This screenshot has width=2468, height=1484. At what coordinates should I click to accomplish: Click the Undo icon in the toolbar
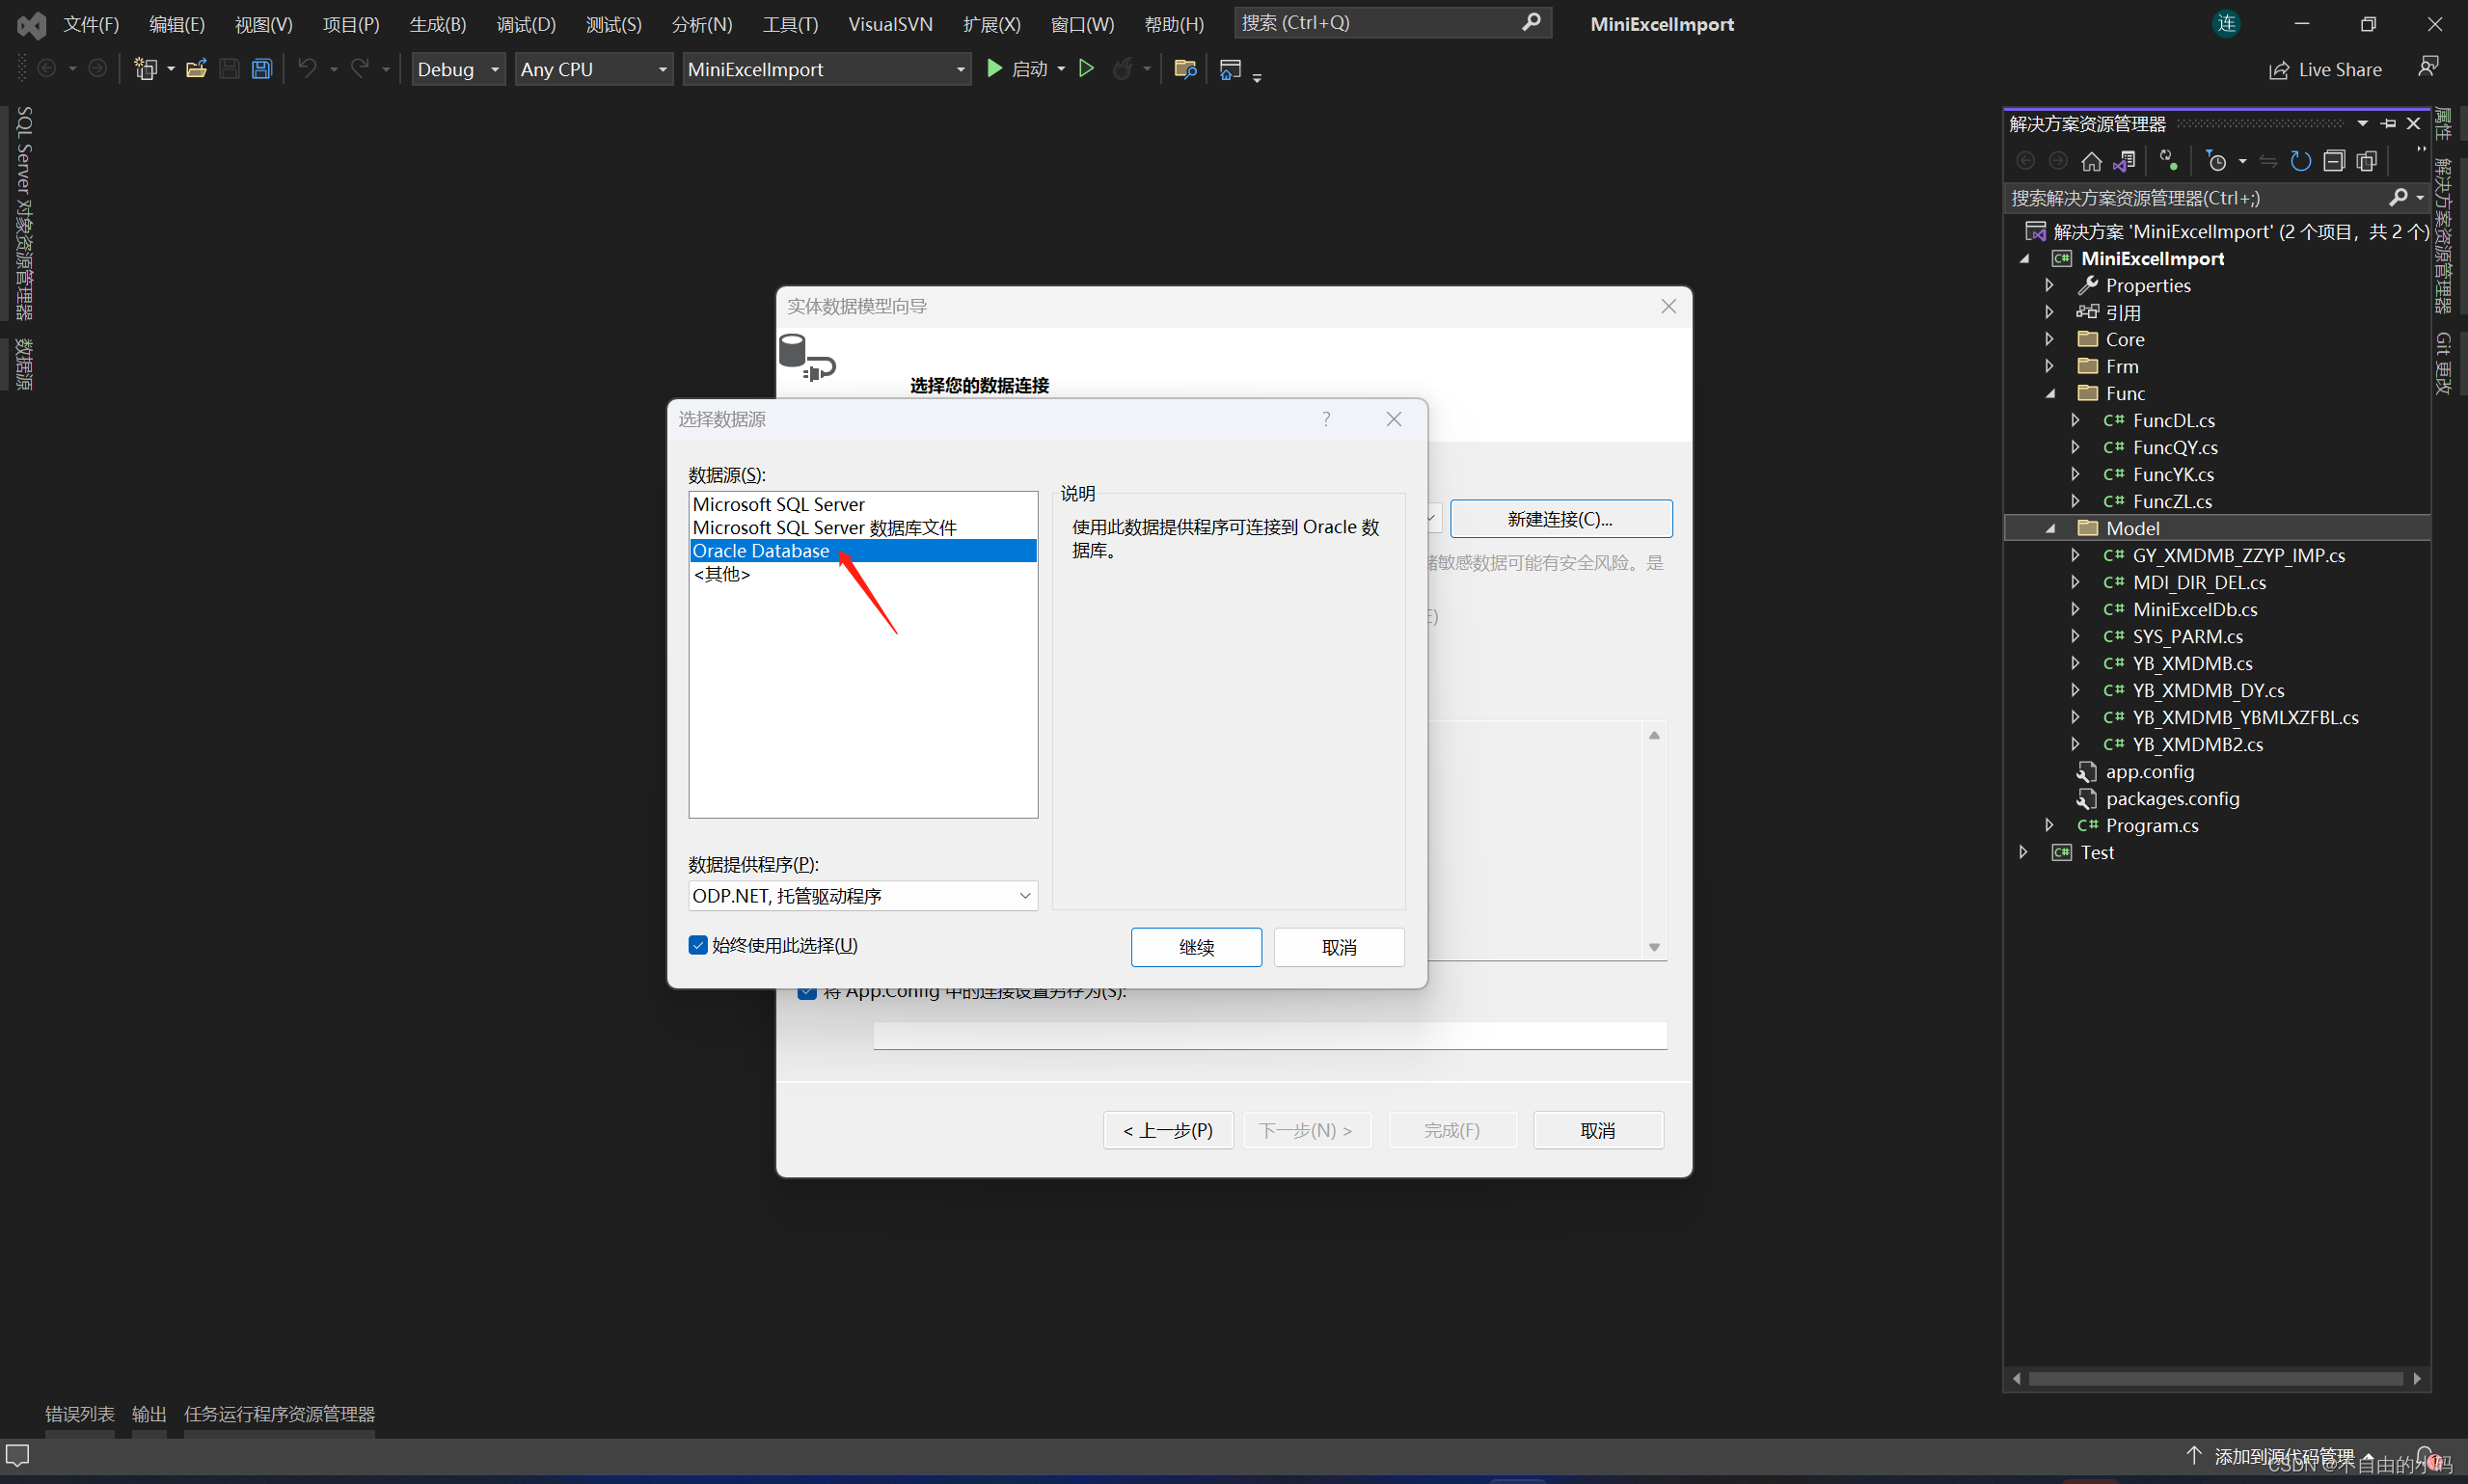(307, 68)
